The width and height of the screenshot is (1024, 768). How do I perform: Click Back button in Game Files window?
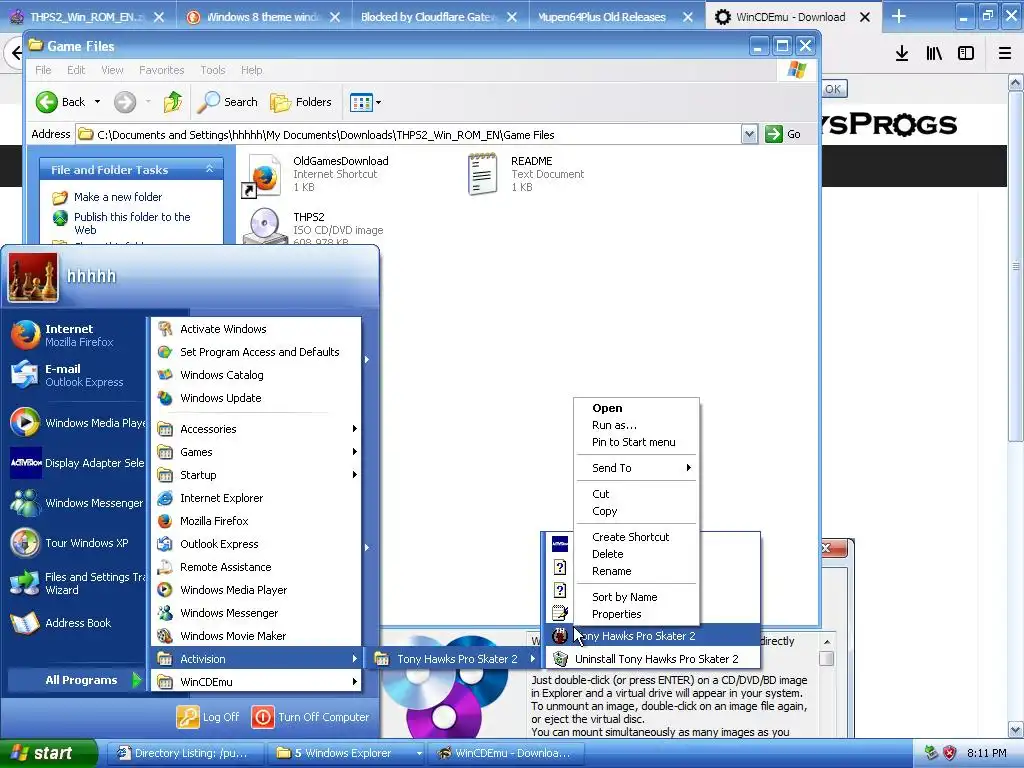(x=60, y=102)
